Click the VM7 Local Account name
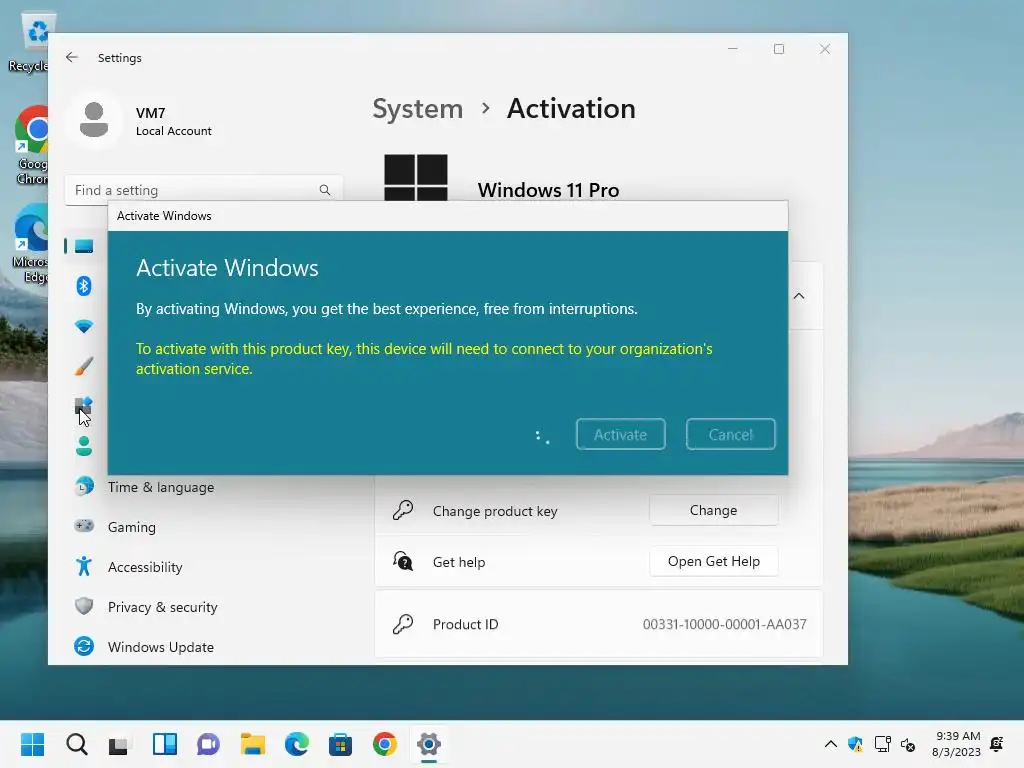This screenshot has height=768, width=1024. [173, 121]
